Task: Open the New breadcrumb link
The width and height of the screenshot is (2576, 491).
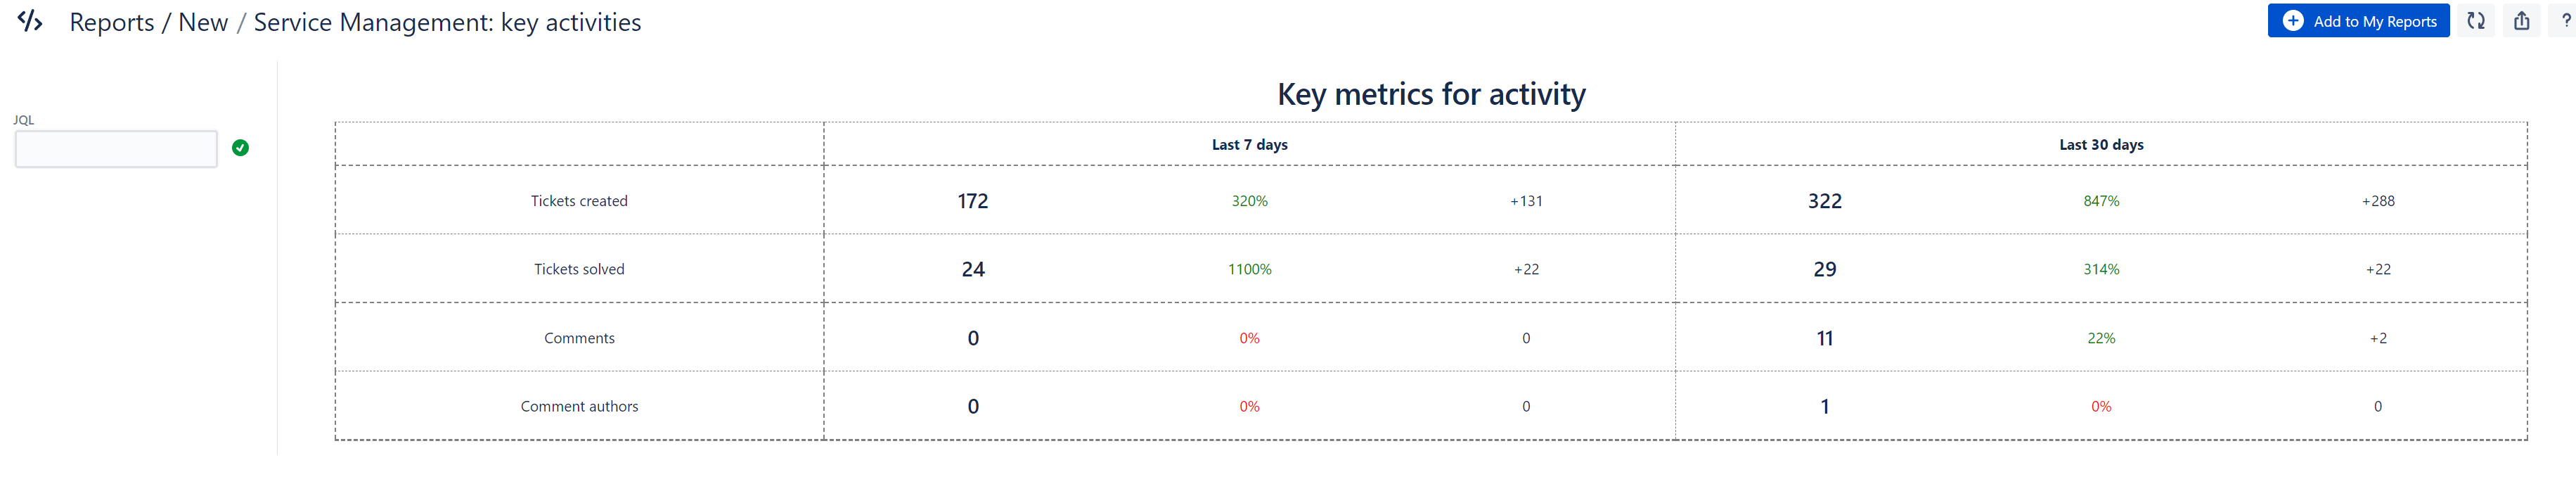Action: [203, 22]
